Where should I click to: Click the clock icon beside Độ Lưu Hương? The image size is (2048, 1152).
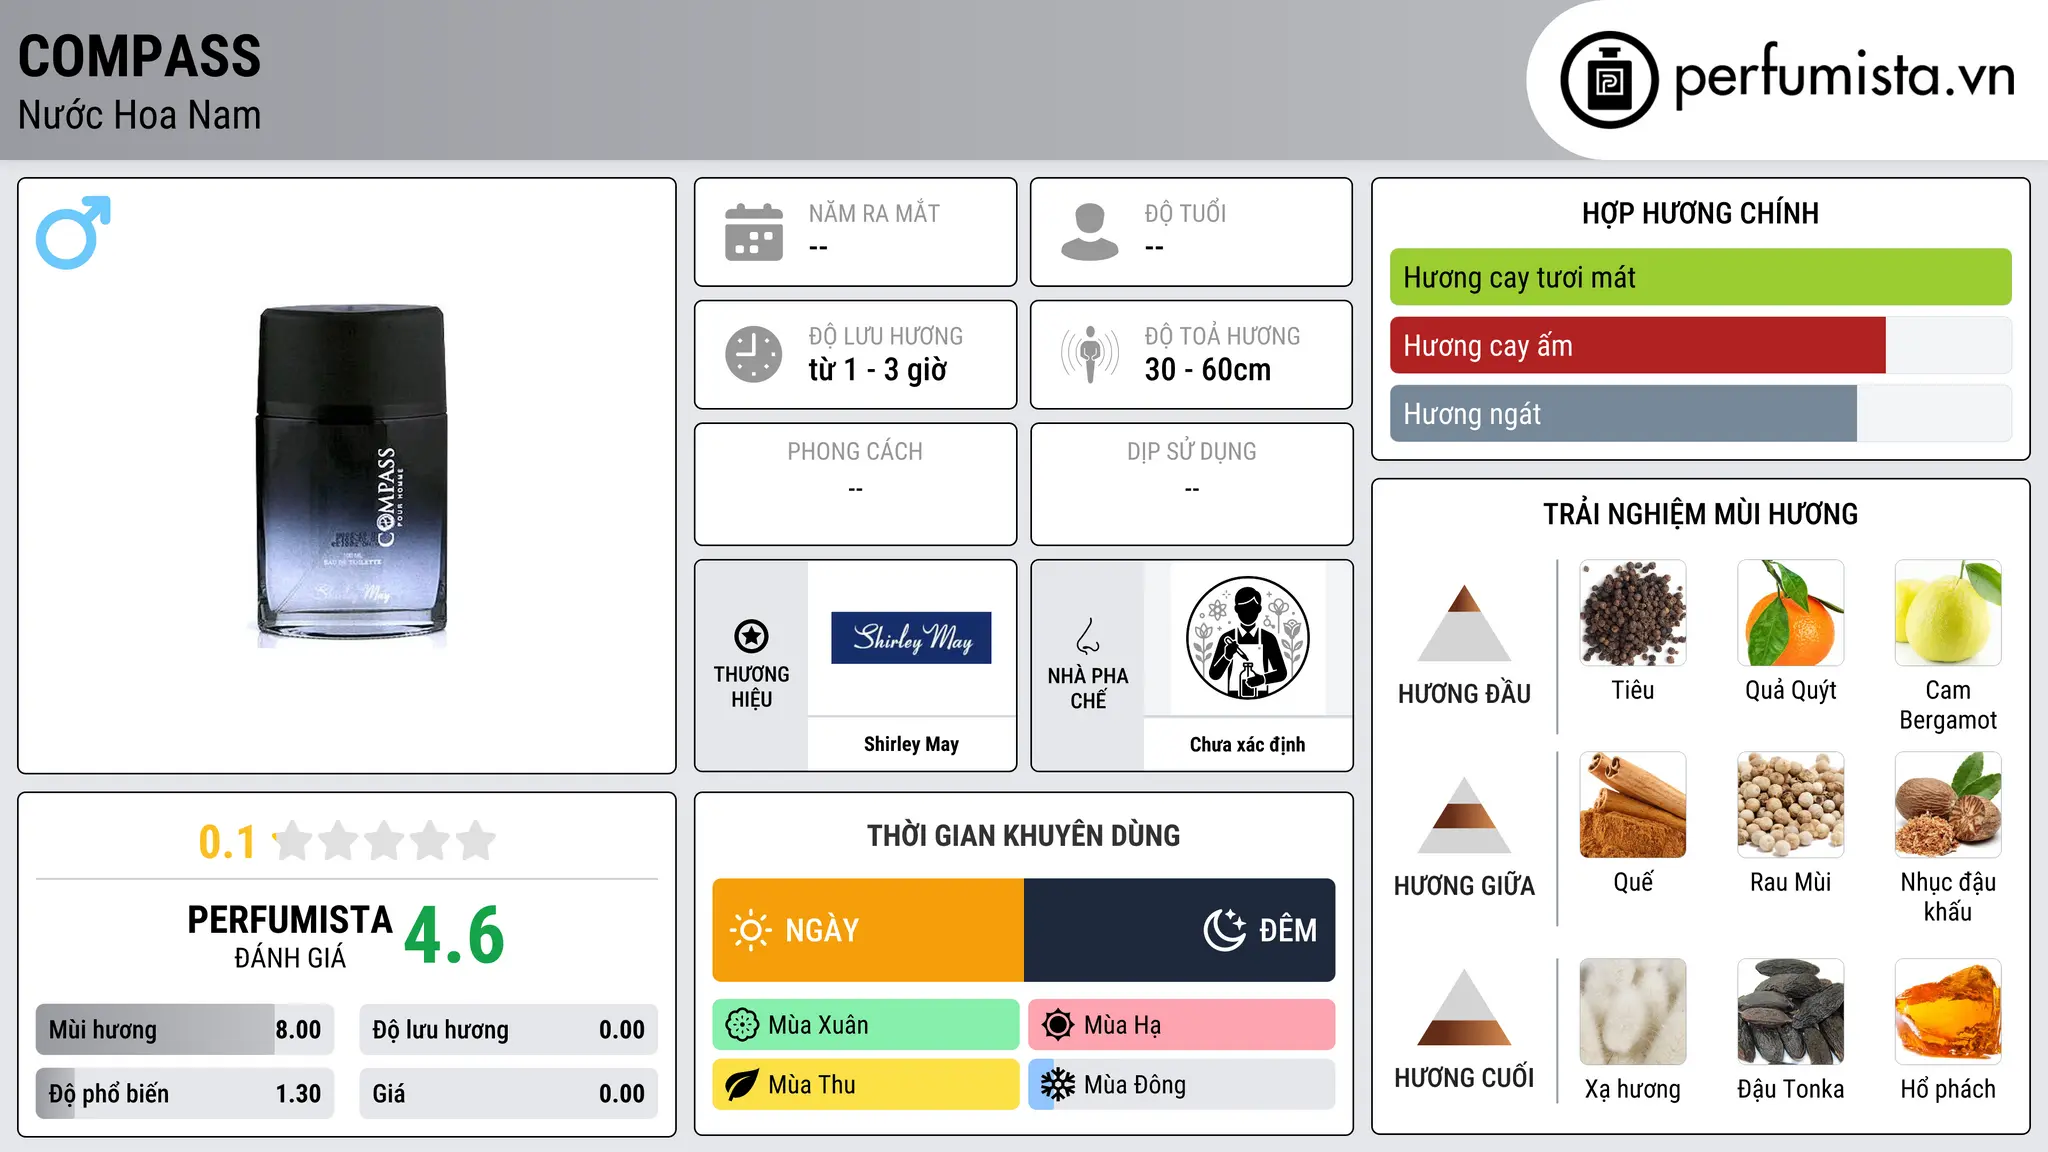click(x=754, y=354)
